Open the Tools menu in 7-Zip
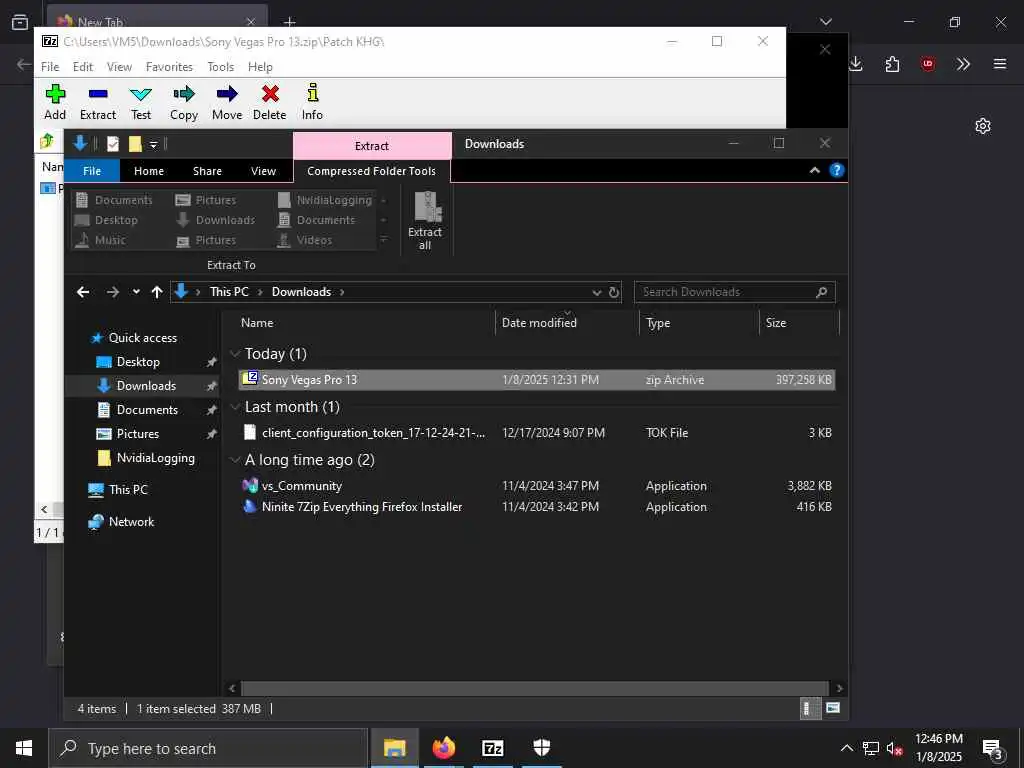 click(221, 67)
